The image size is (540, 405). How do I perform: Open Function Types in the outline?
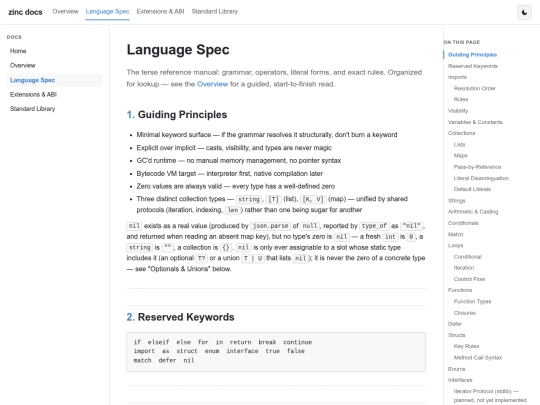(x=472, y=301)
